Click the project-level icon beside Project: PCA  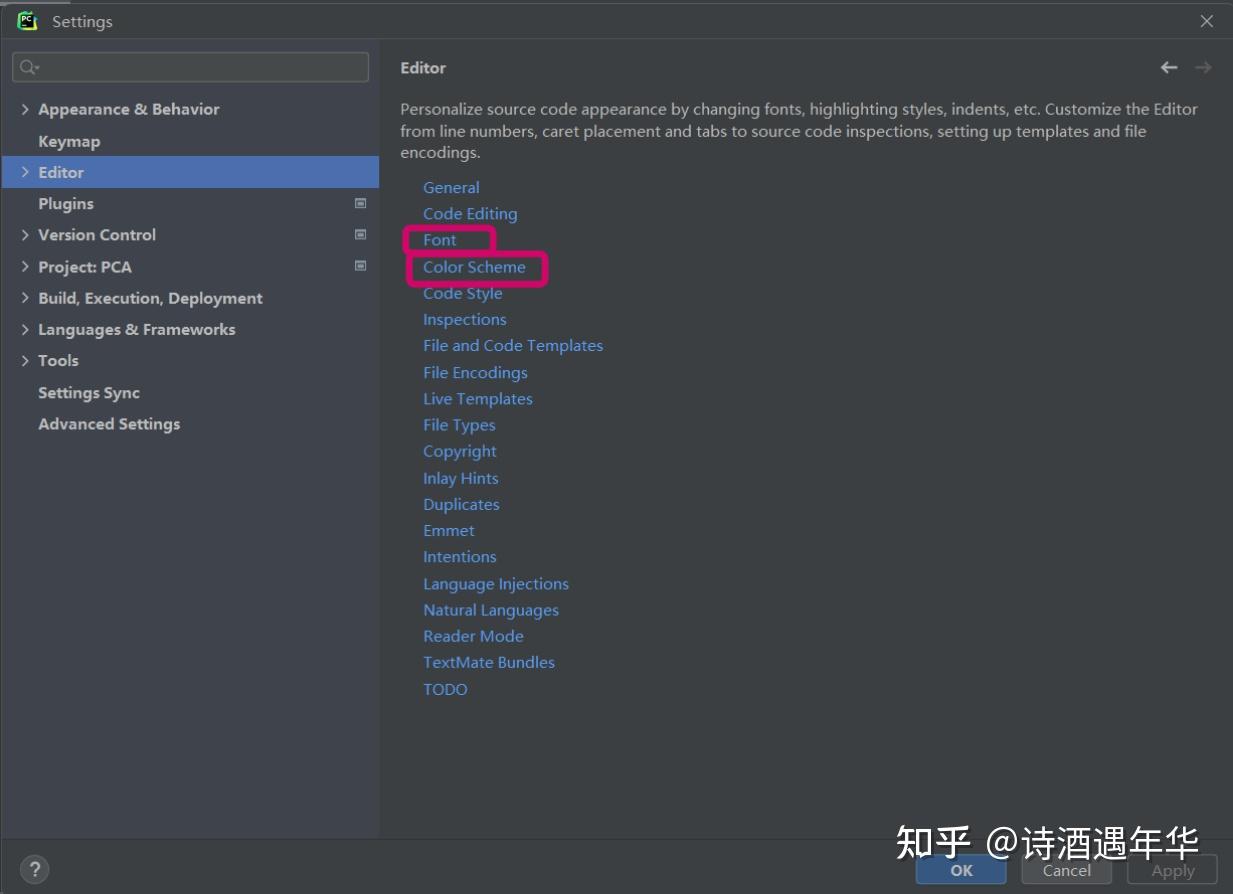(x=361, y=266)
